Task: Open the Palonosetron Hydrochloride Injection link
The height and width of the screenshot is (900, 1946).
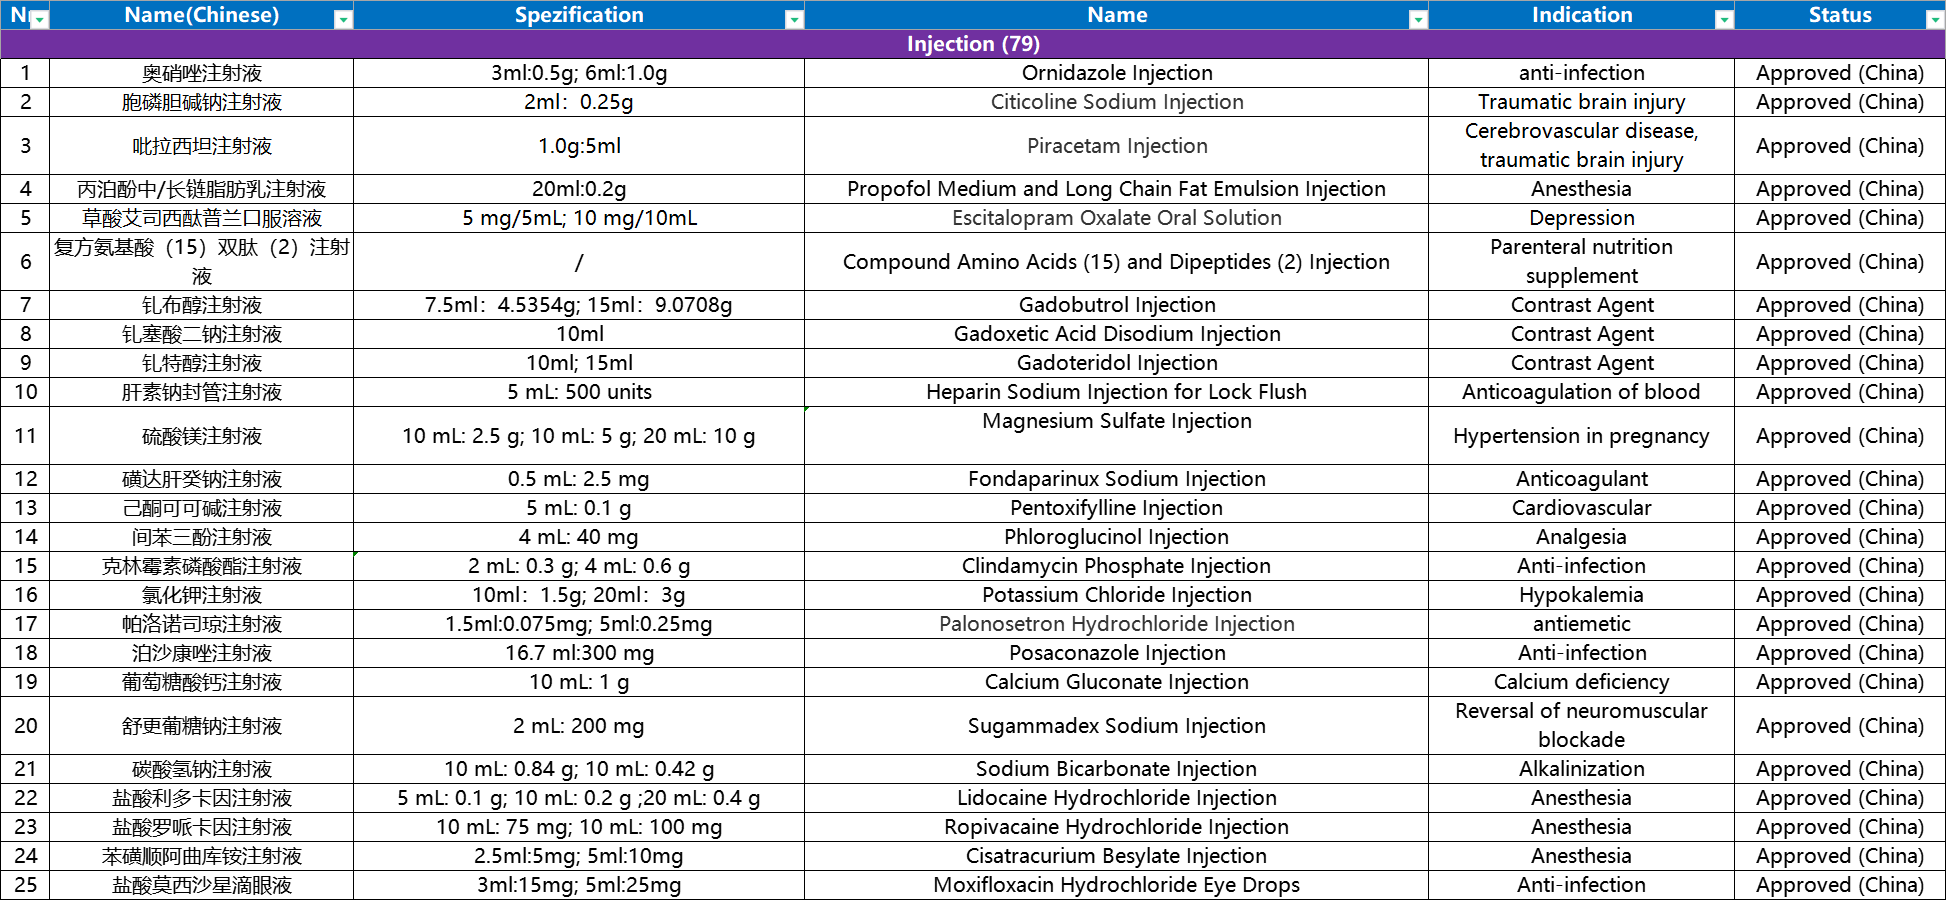Action: click(1116, 624)
